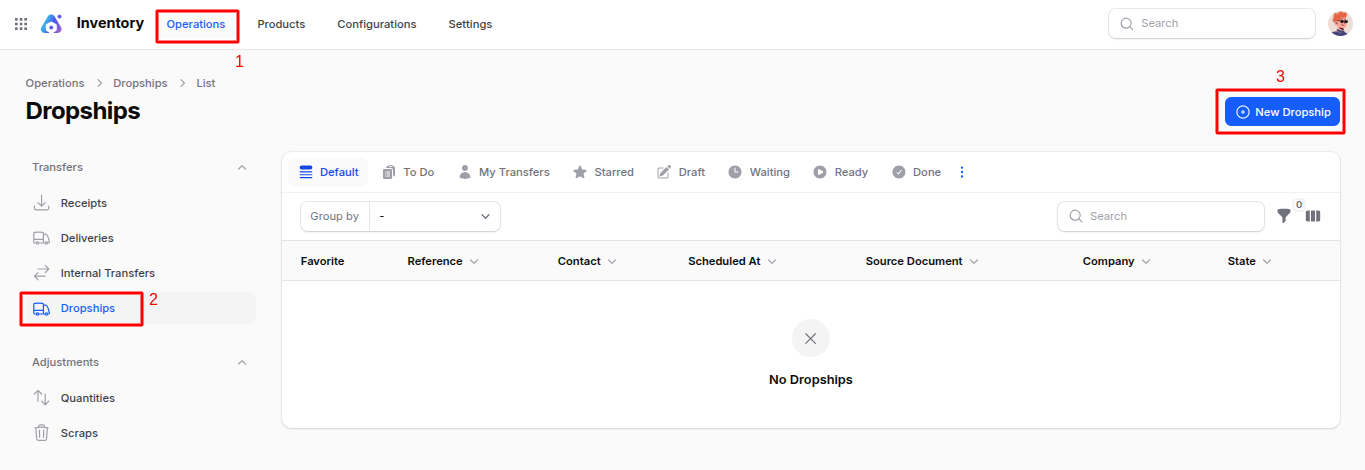Switch to the Done tab
The image size is (1365, 470).
[x=917, y=172]
